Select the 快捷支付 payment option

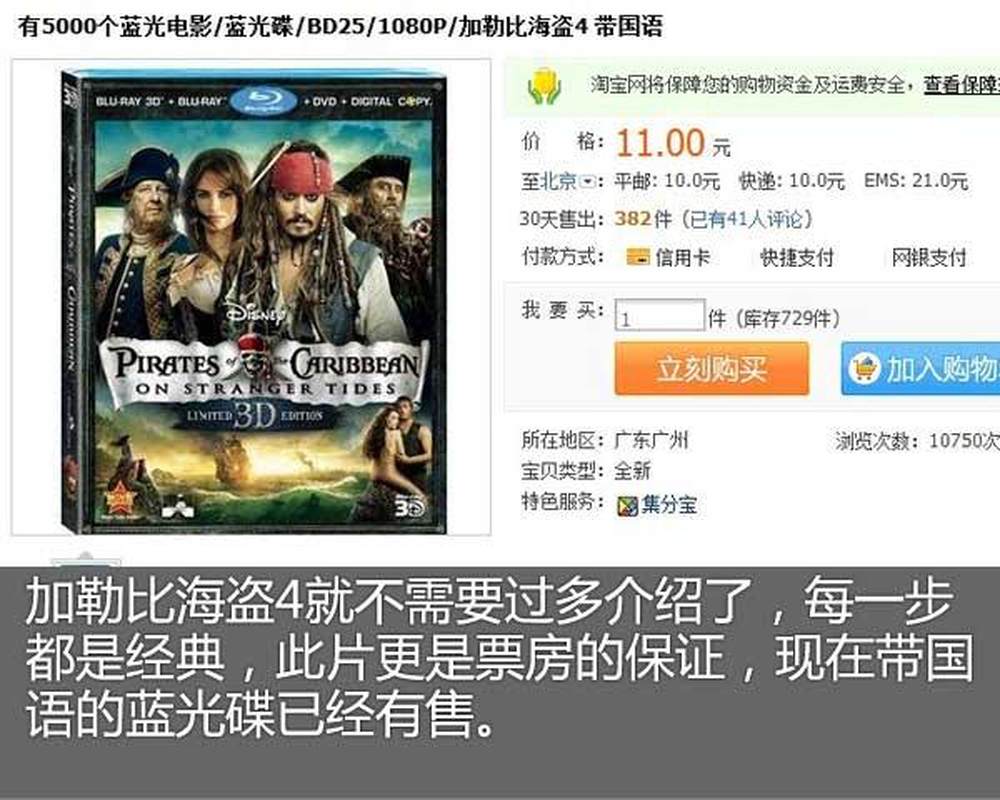pyautogui.click(x=797, y=257)
